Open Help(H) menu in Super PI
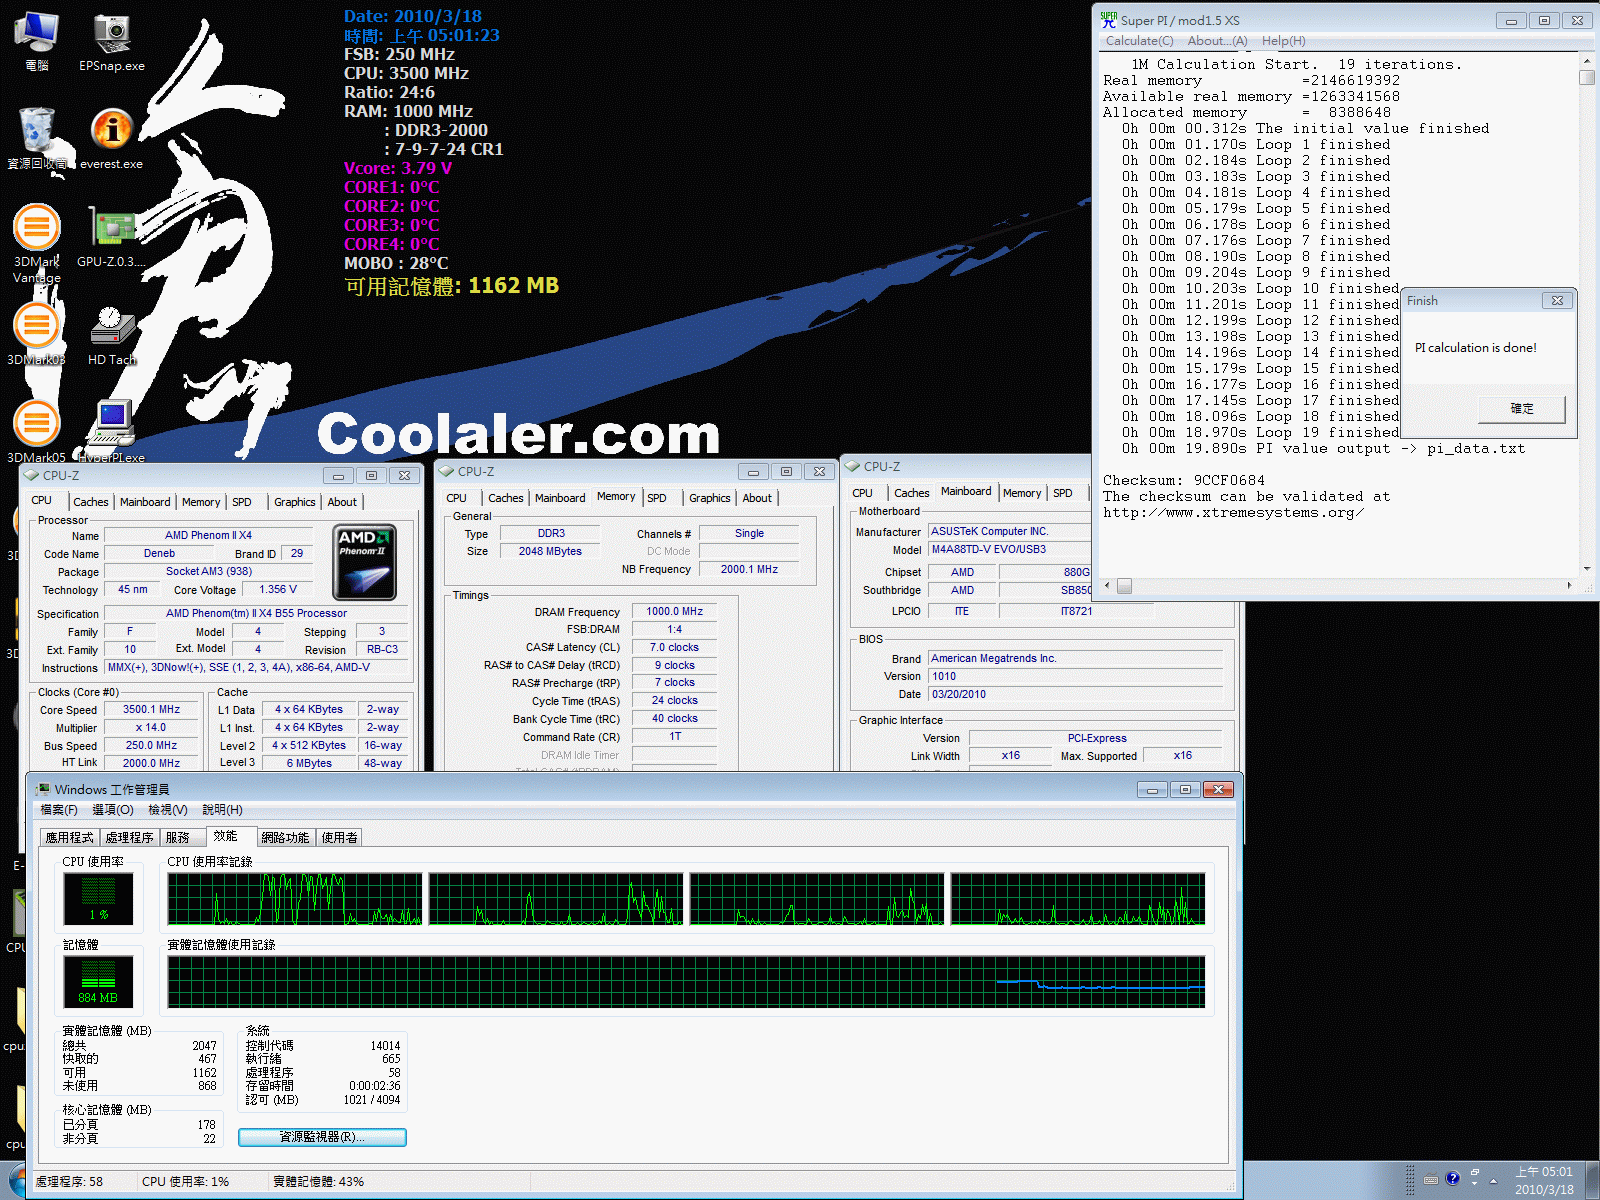The height and width of the screenshot is (1200, 1600). (x=1283, y=41)
